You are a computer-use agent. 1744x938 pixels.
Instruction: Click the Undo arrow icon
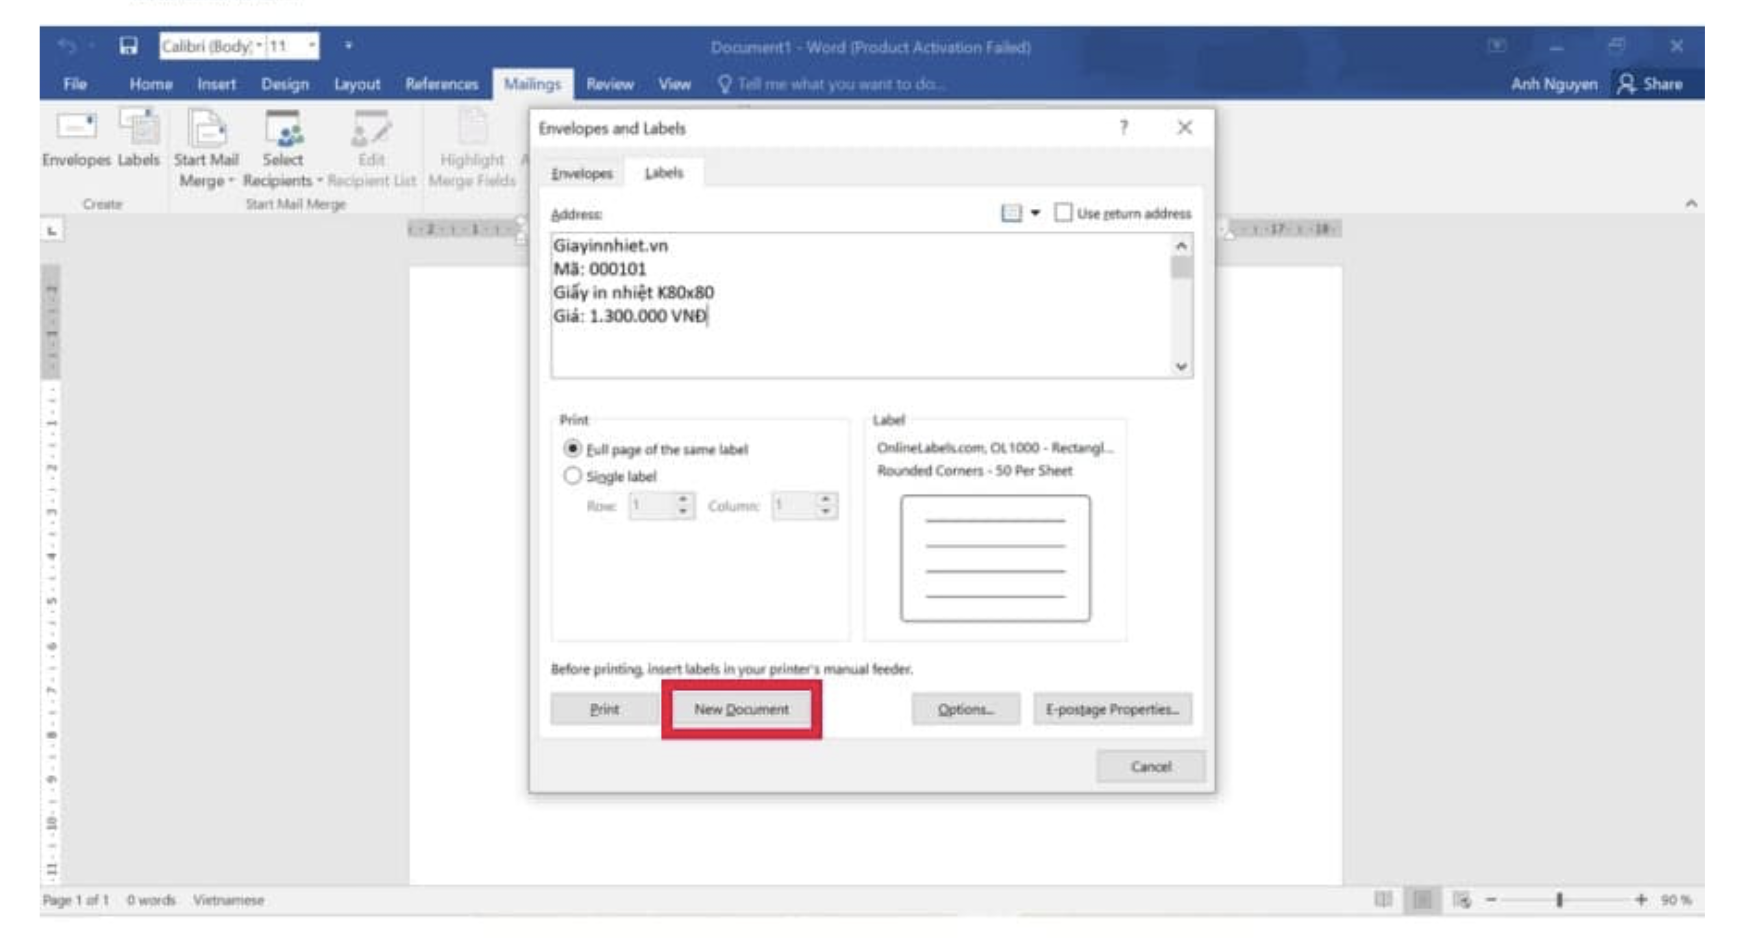coord(67,46)
